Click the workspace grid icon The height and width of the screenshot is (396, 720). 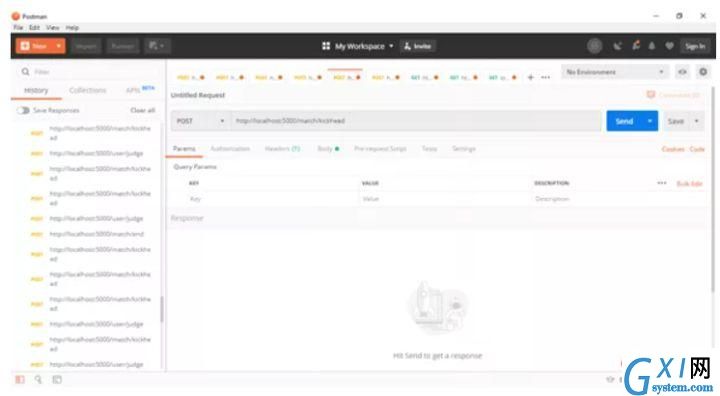pyautogui.click(x=326, y=46)
